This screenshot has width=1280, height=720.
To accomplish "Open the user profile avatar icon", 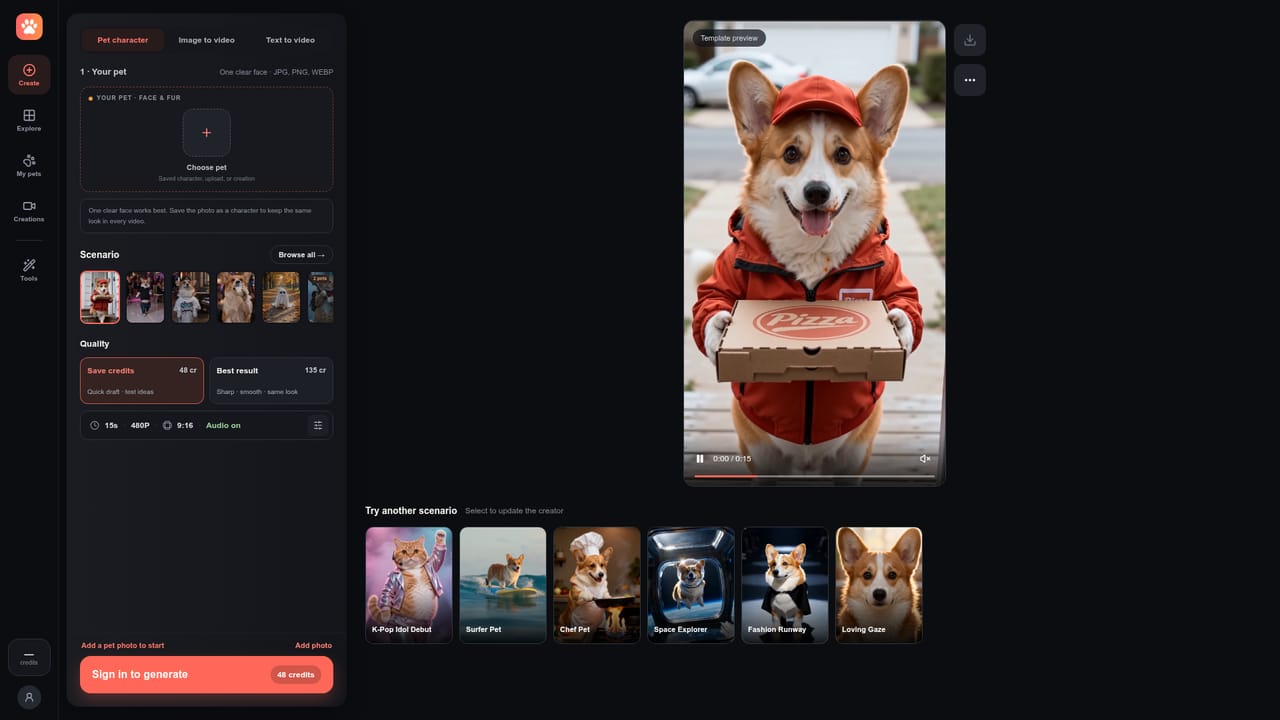I will 29,697.
